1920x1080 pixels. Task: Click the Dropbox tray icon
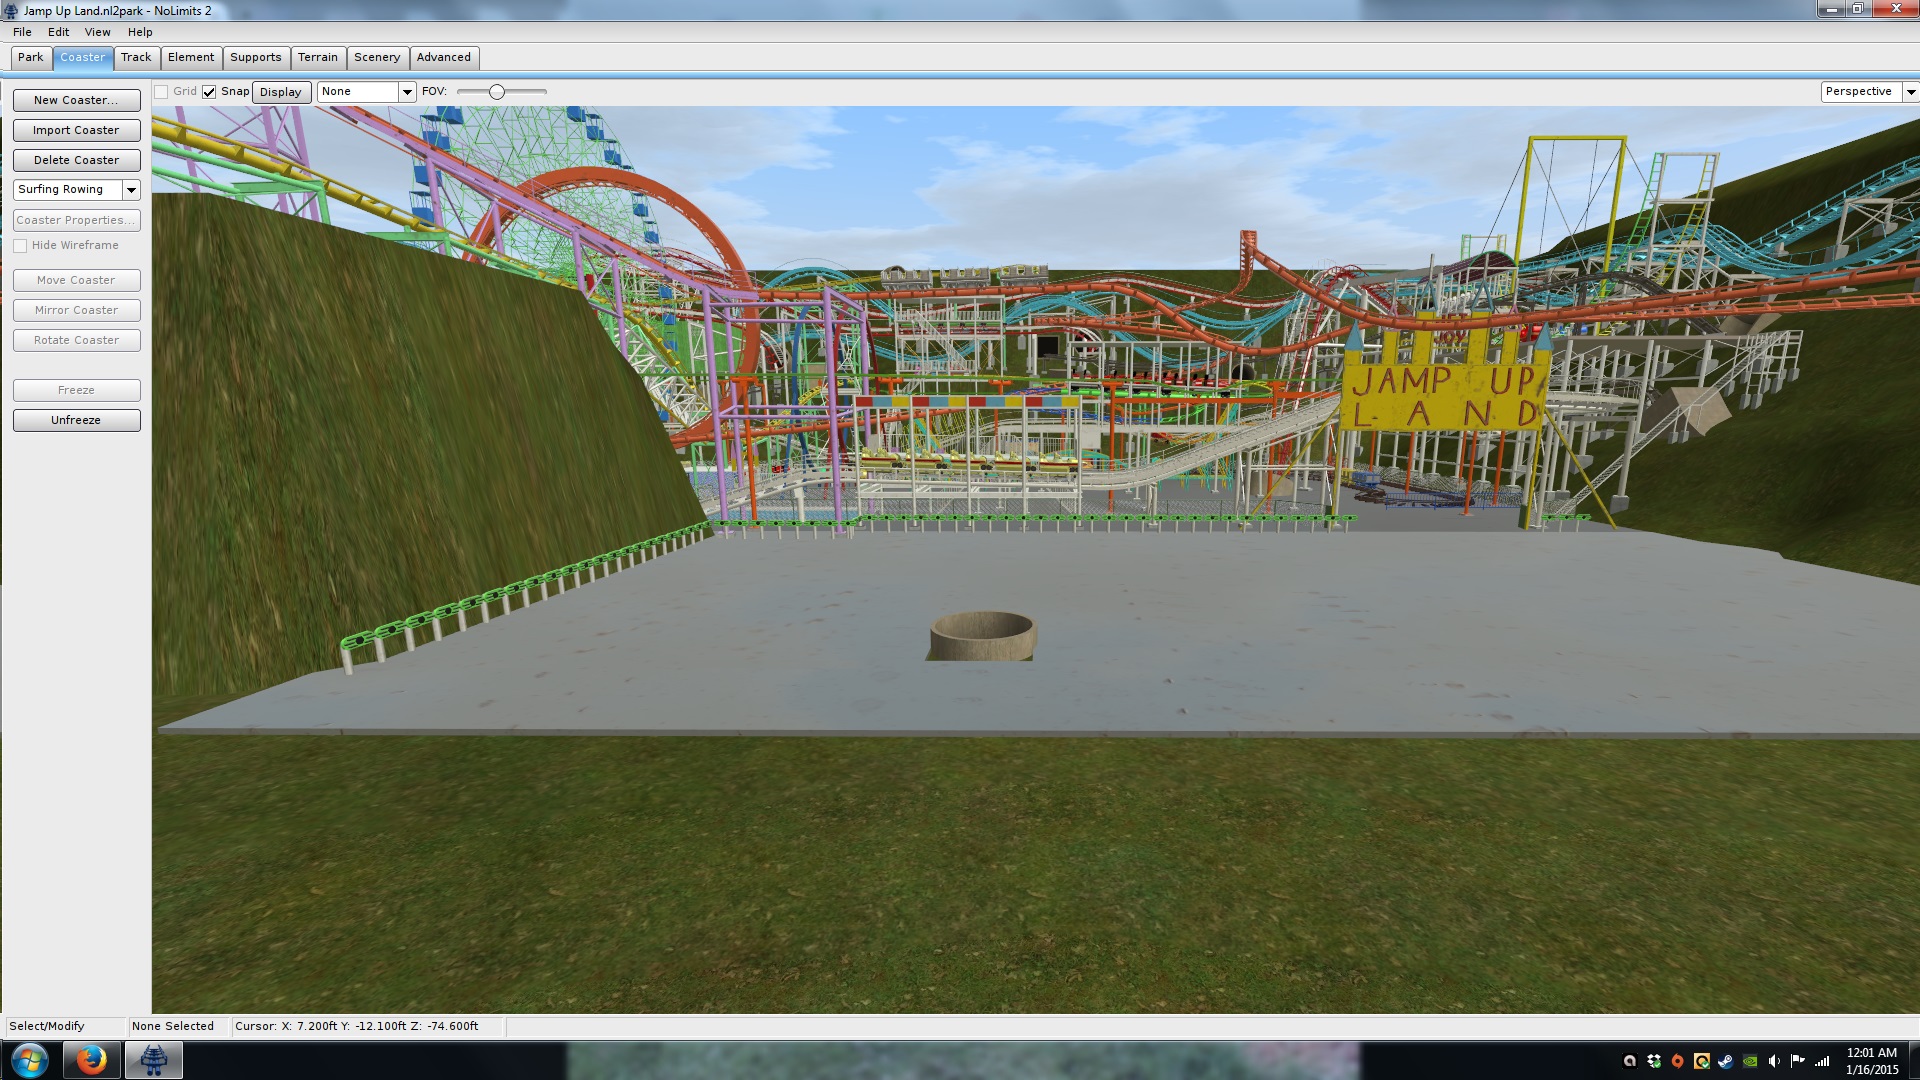(x=1654, y=1061)
